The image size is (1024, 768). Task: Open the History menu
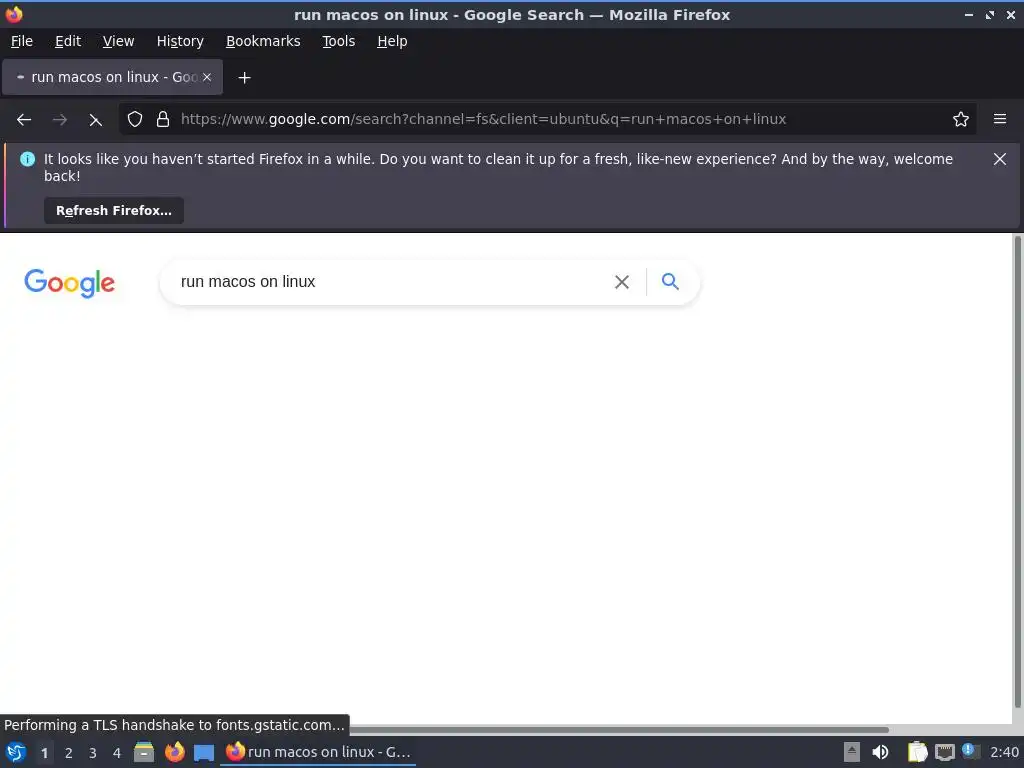(x=180, y=41)
